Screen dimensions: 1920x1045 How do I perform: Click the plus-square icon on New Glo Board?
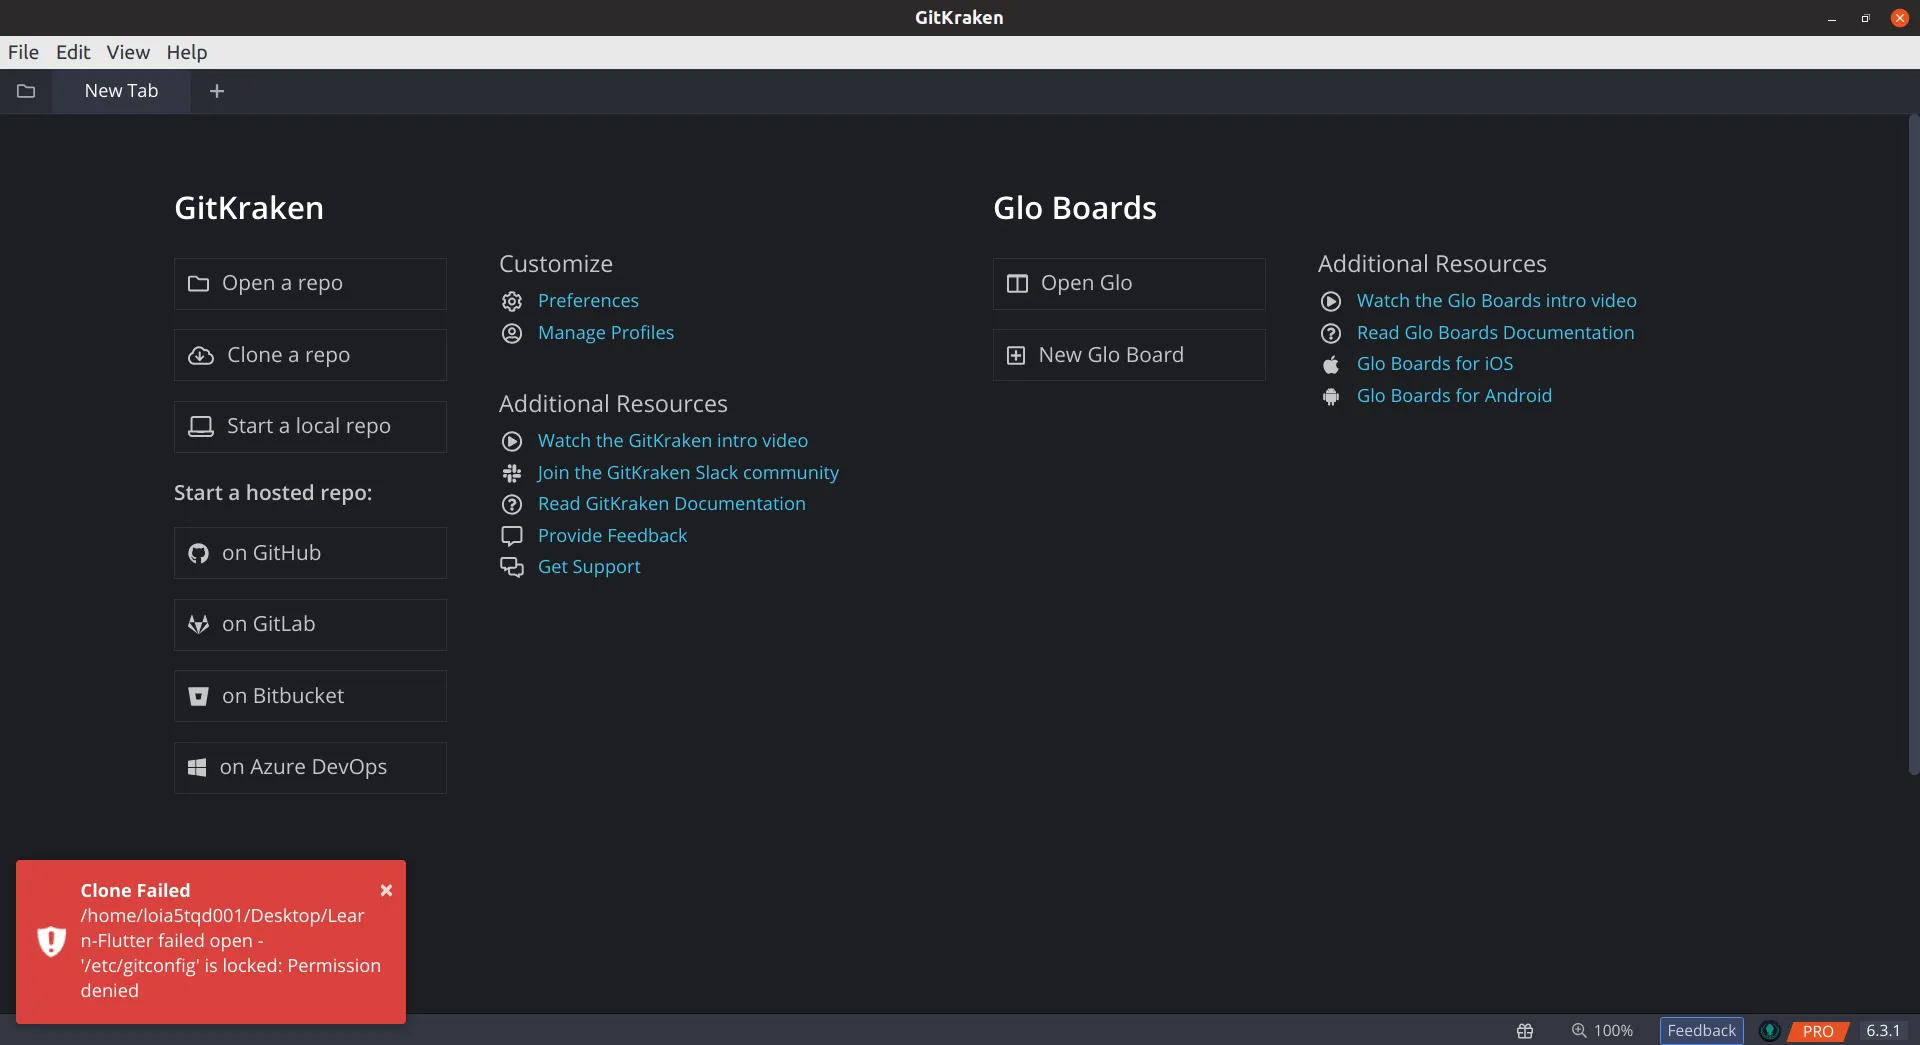1016,356
